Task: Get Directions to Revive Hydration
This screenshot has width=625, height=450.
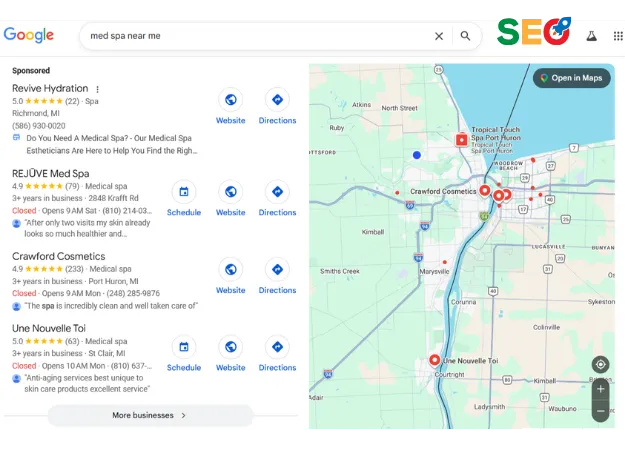Action: click(277, 100)
